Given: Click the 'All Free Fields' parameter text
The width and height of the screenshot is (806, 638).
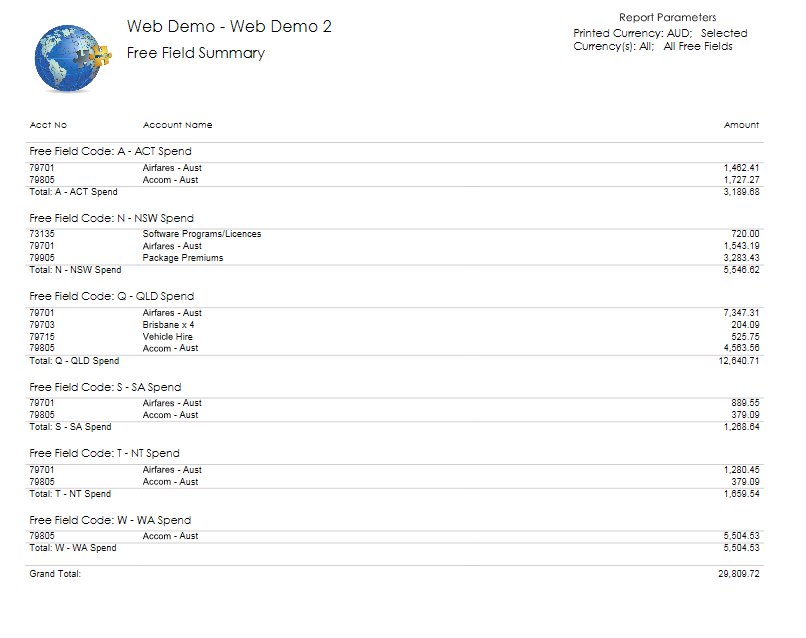Looking at the screenshot, I should coord(698,46).
